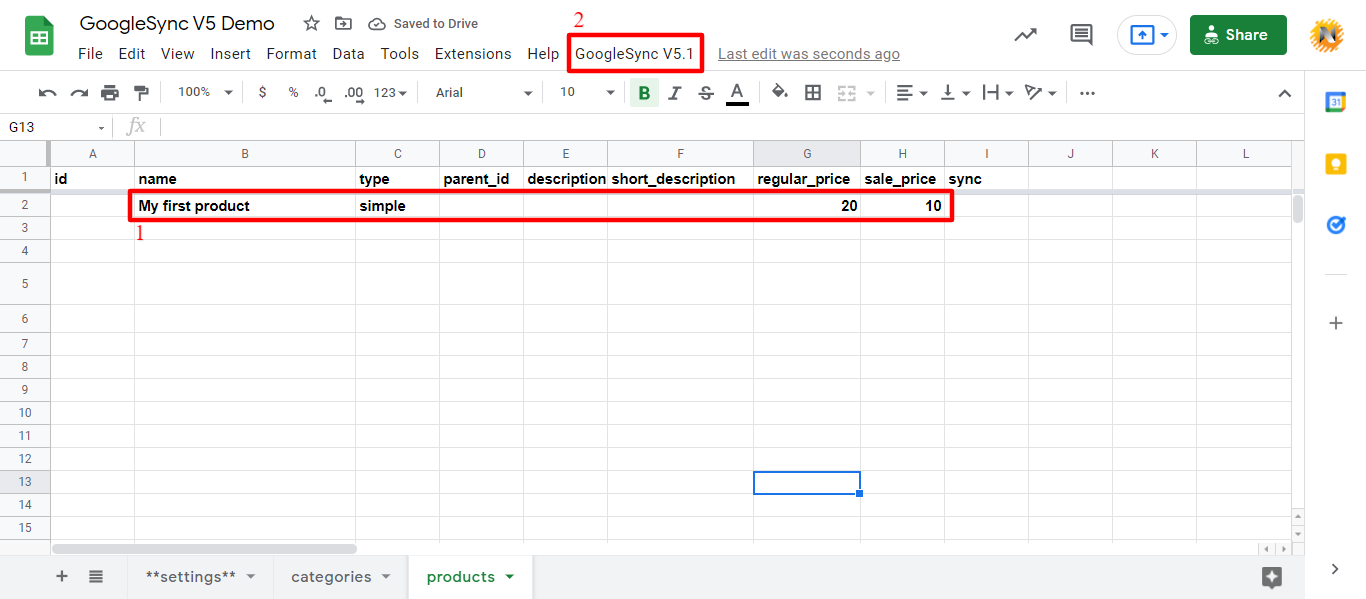1366x599 pixels.
Task: Click the Share button
Action: tap(1238, 34)
